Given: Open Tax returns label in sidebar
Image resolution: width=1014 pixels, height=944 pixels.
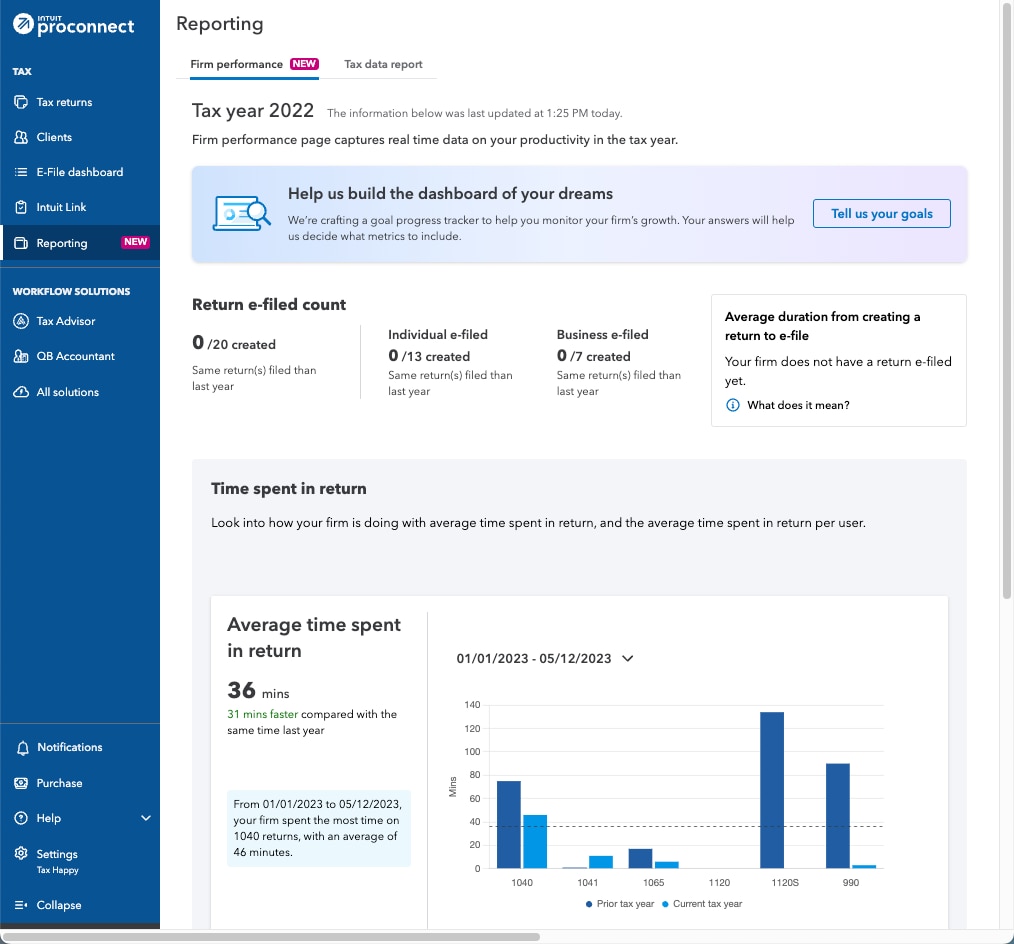Looking at the screenshot, I should pos(64,102).
